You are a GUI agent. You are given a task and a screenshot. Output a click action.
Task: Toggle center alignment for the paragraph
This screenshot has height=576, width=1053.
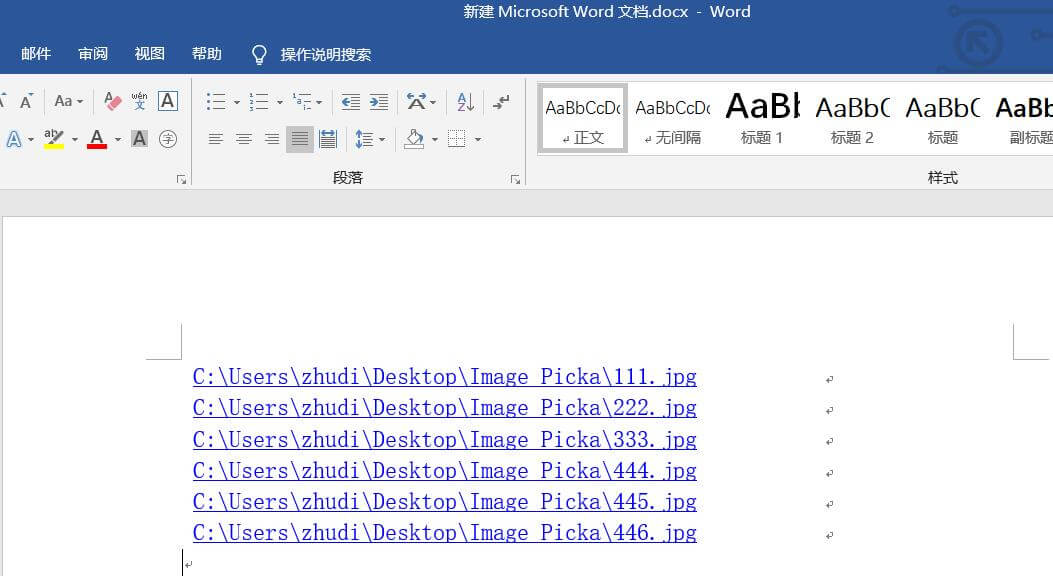coord(243,139)
